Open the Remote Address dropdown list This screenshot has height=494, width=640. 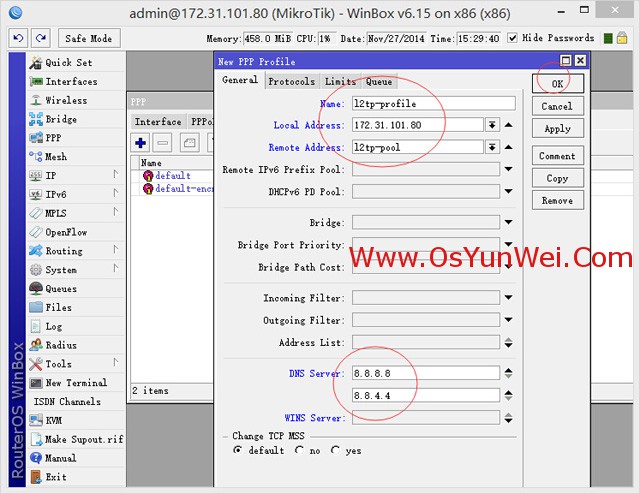click(x=492, y=147)
